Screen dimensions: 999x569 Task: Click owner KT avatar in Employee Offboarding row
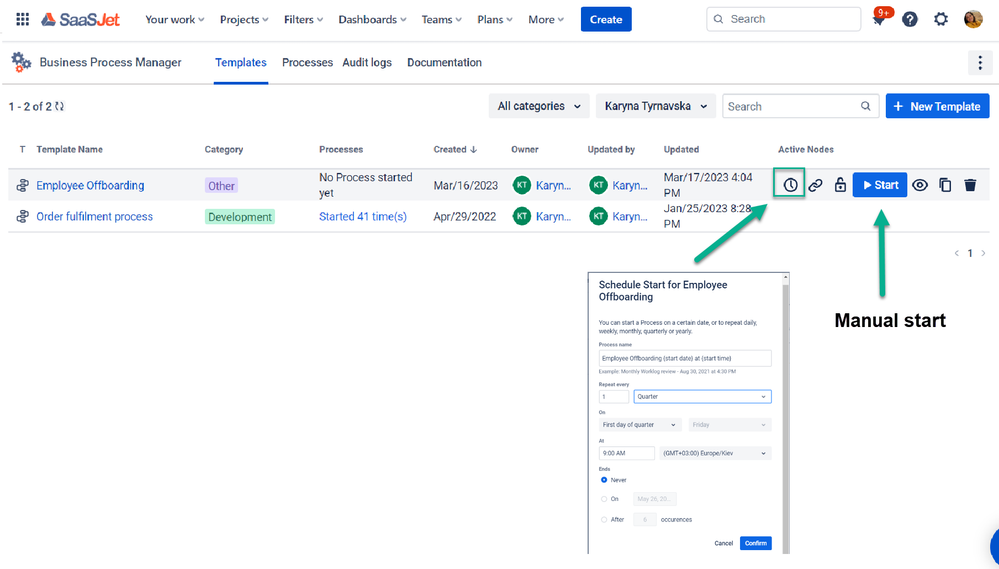coord(522,185)
